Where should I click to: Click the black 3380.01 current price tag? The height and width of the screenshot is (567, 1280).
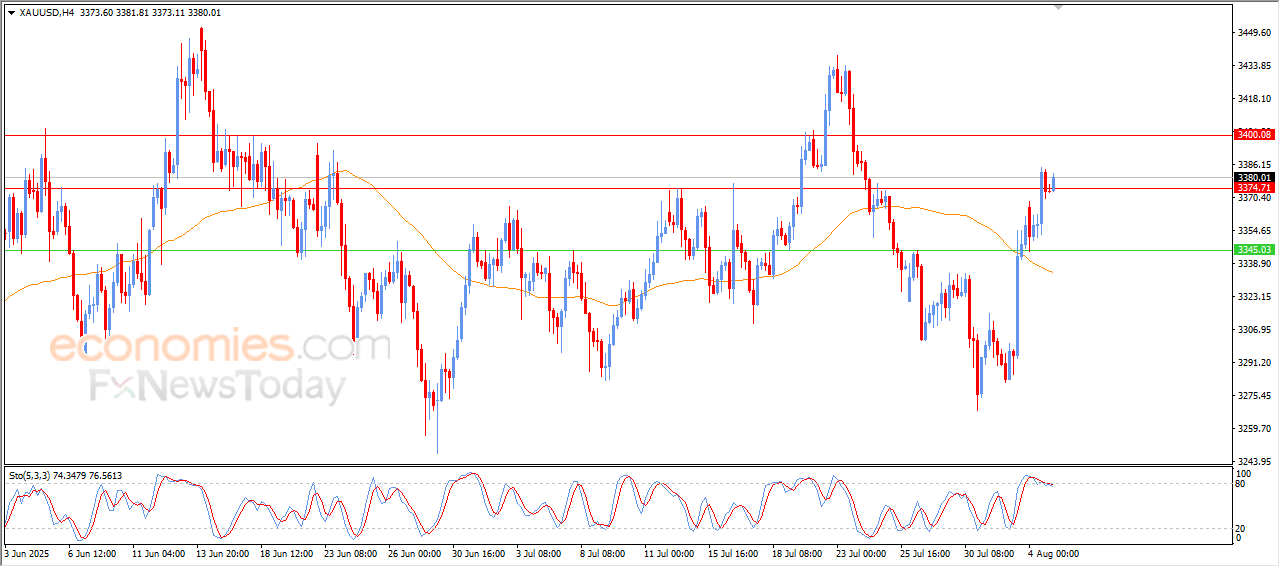coord(1253,178)
